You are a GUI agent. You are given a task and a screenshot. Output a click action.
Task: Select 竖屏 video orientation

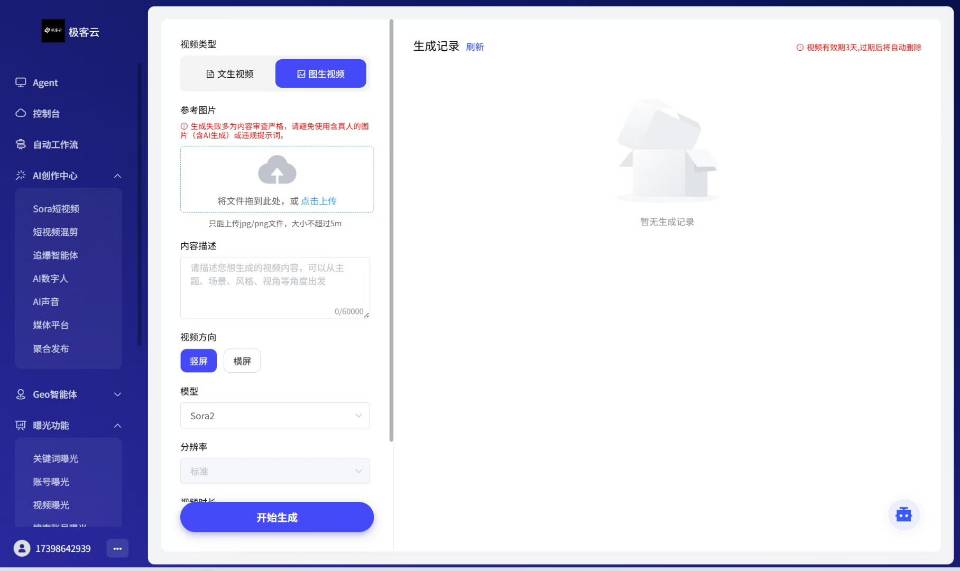coord(198,360)
